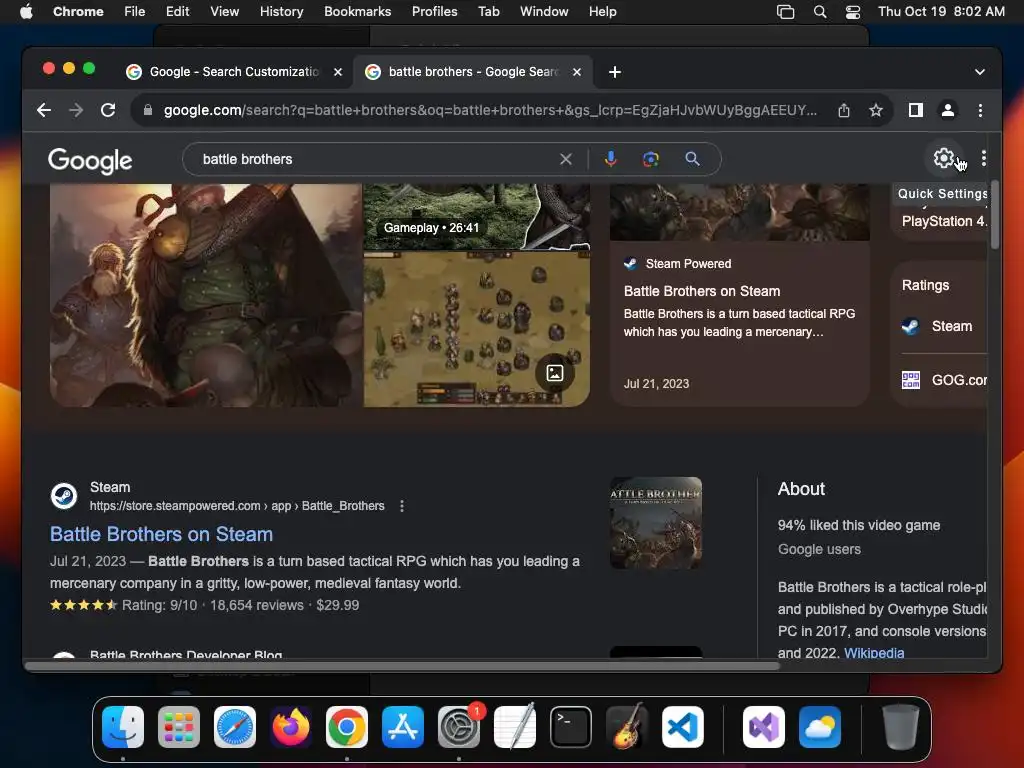This screenshot has width=1024, height=768.
Task: Close the battle brothers search tab
Action: 577,72
